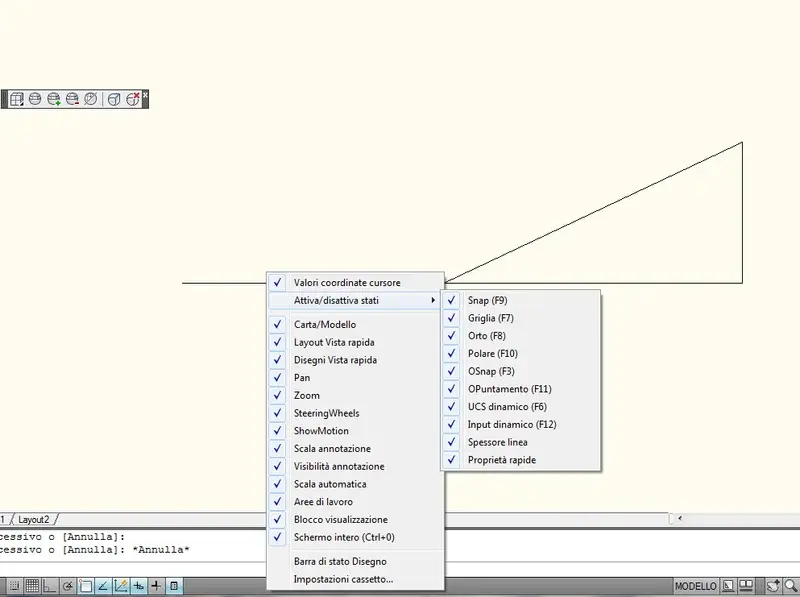Click the Quick View Drawings status icon

tap(746, 586)
